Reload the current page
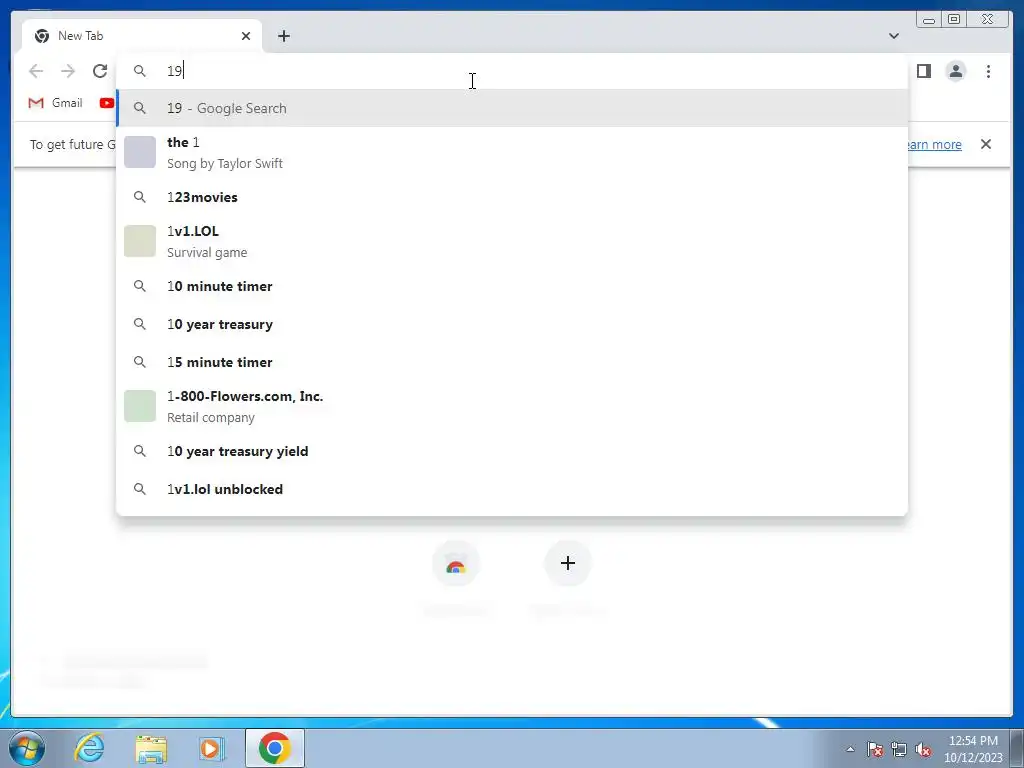Image resolution: width=1024 pixels, height=768 pixels. click(99, 71)
